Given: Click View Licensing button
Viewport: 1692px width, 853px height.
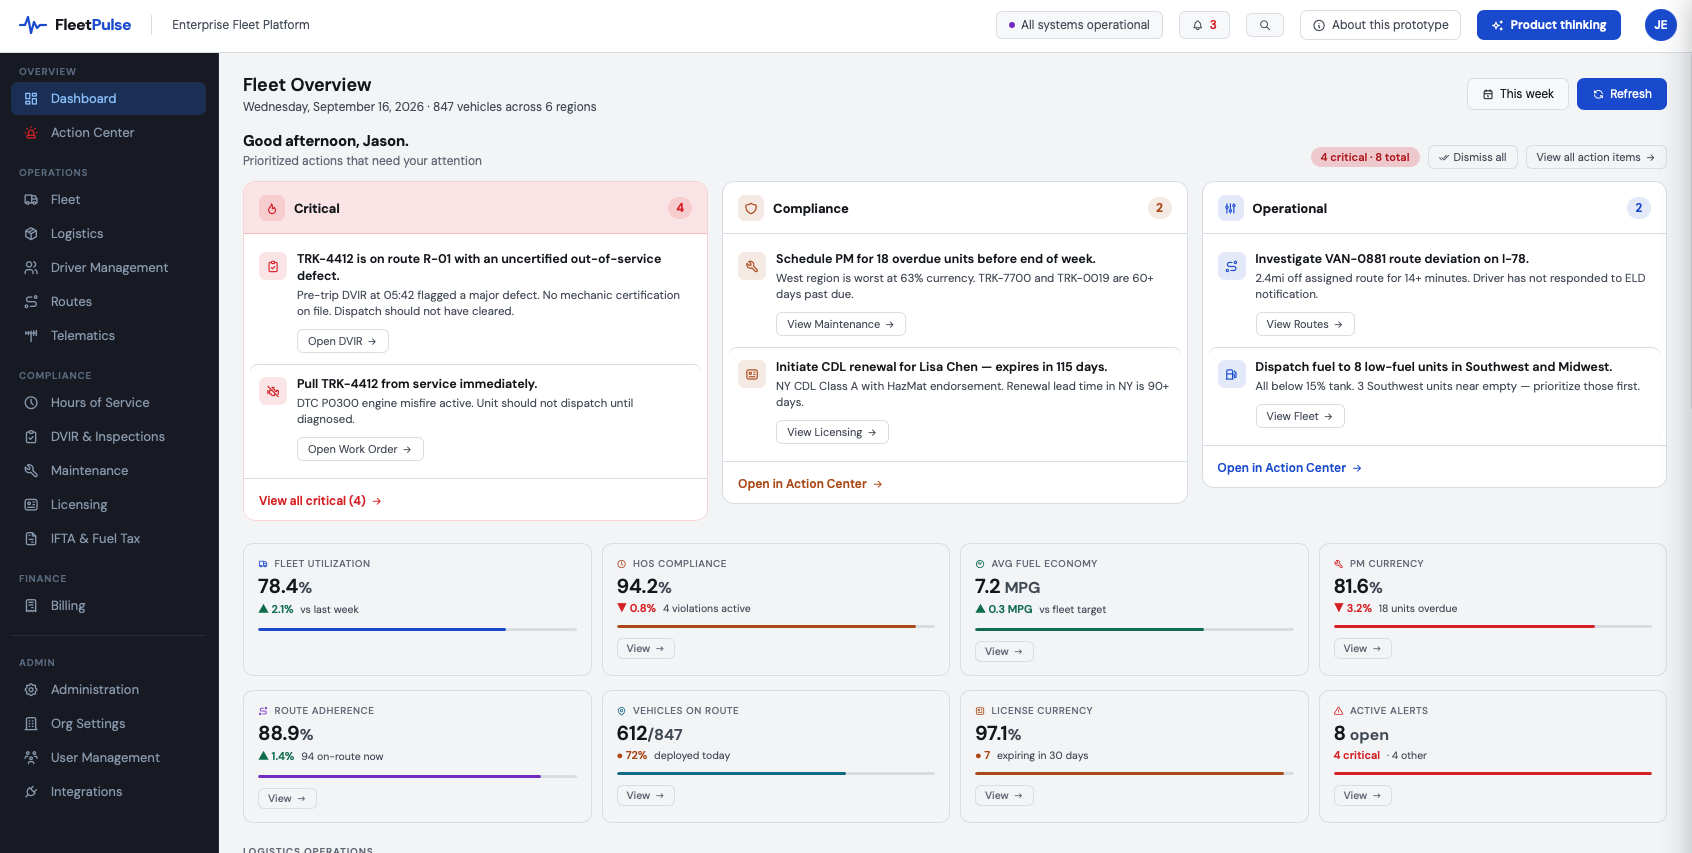Looking at the screenshot, I should (832, 432).
